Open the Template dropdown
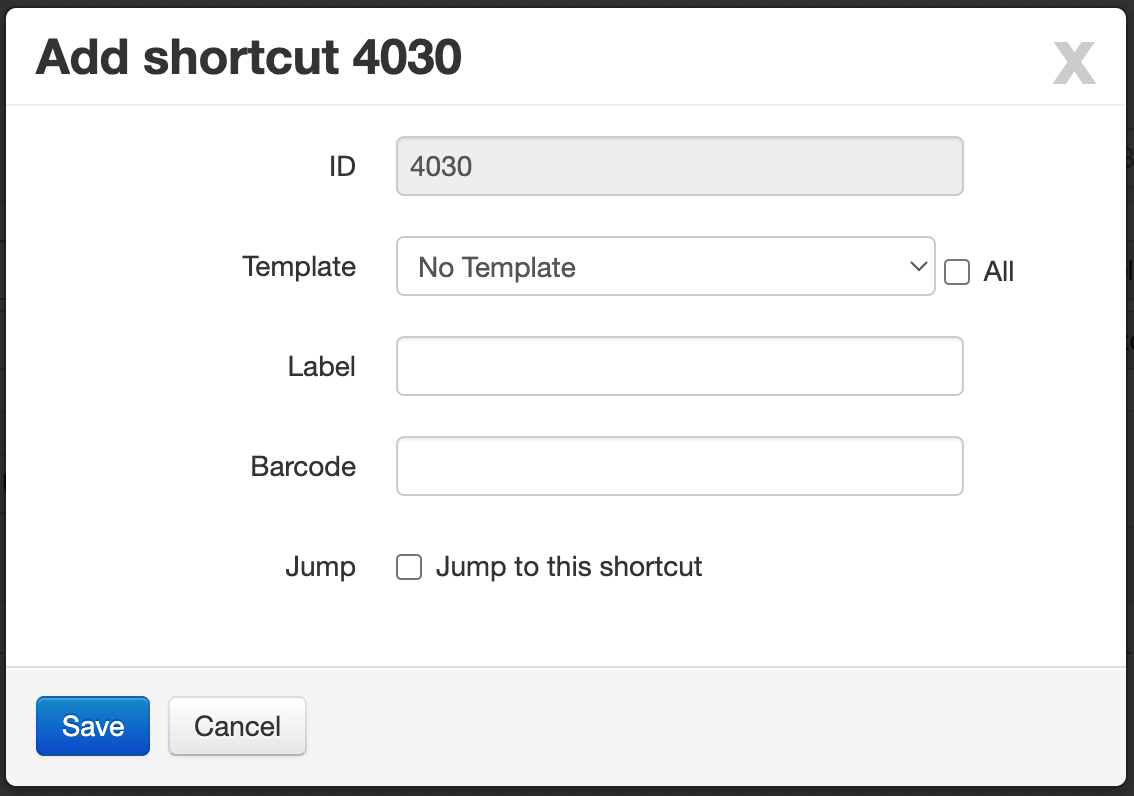 pos(665,266)
